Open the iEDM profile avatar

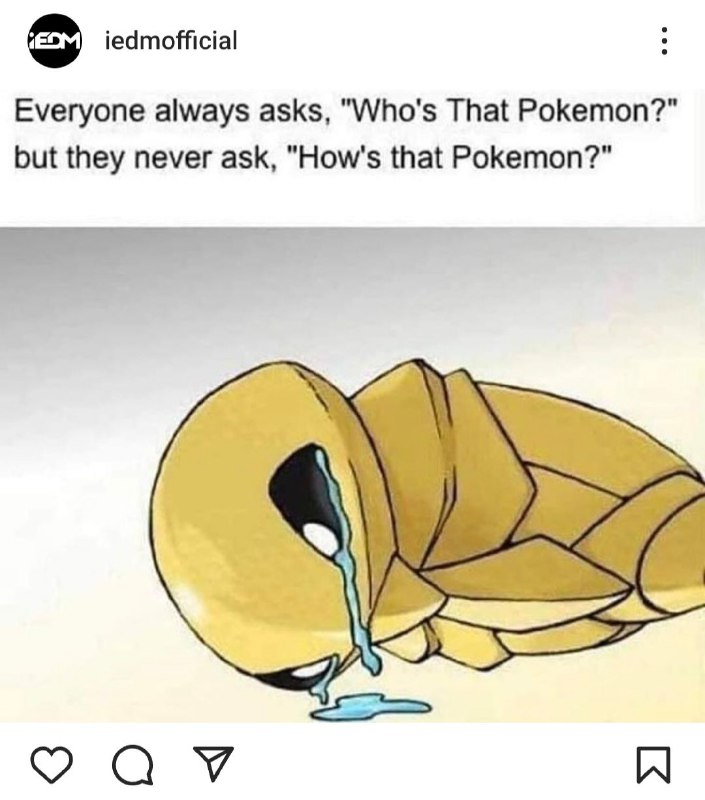tap(54, 41)
